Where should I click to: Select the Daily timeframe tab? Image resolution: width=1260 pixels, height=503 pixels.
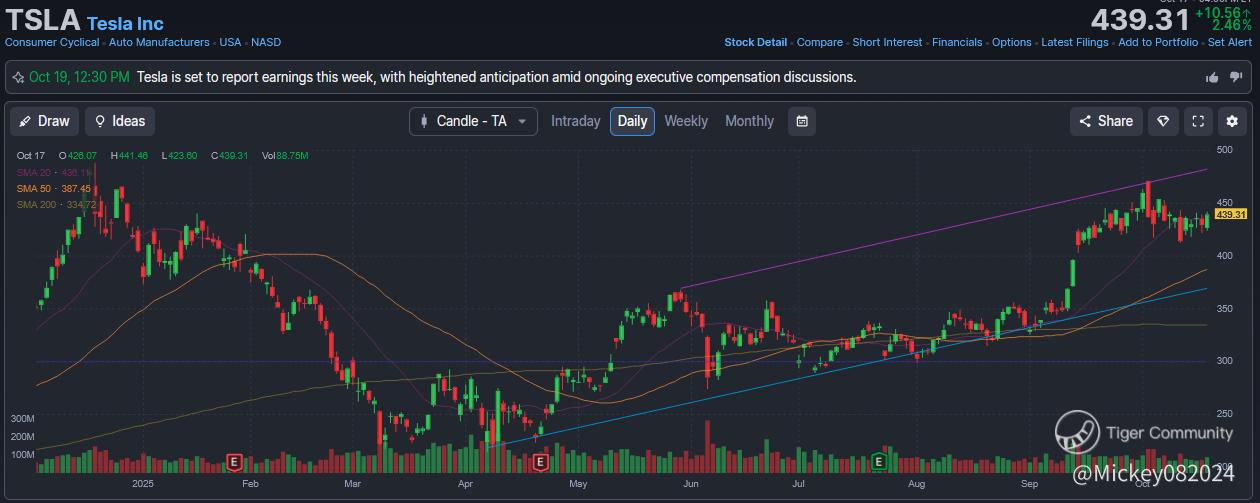coord(632,121)
